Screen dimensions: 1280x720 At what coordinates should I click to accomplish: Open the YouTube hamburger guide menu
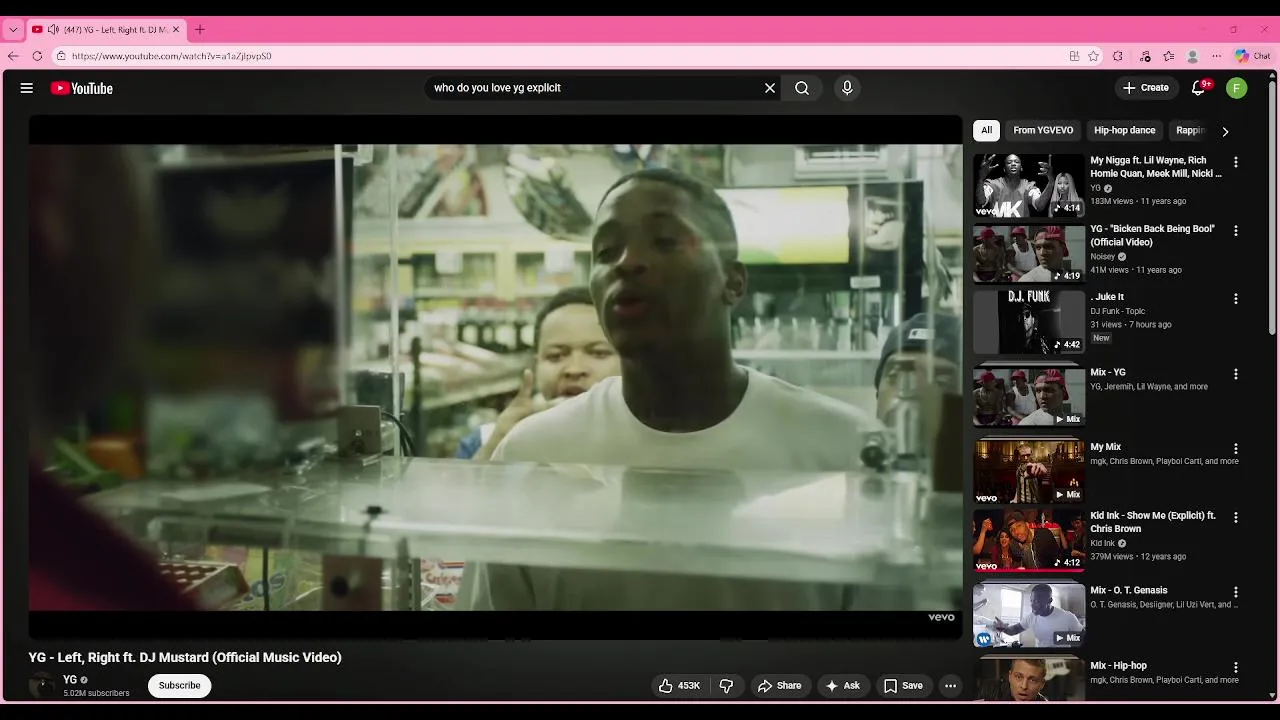pyautogui.click(x=27, y=88)
